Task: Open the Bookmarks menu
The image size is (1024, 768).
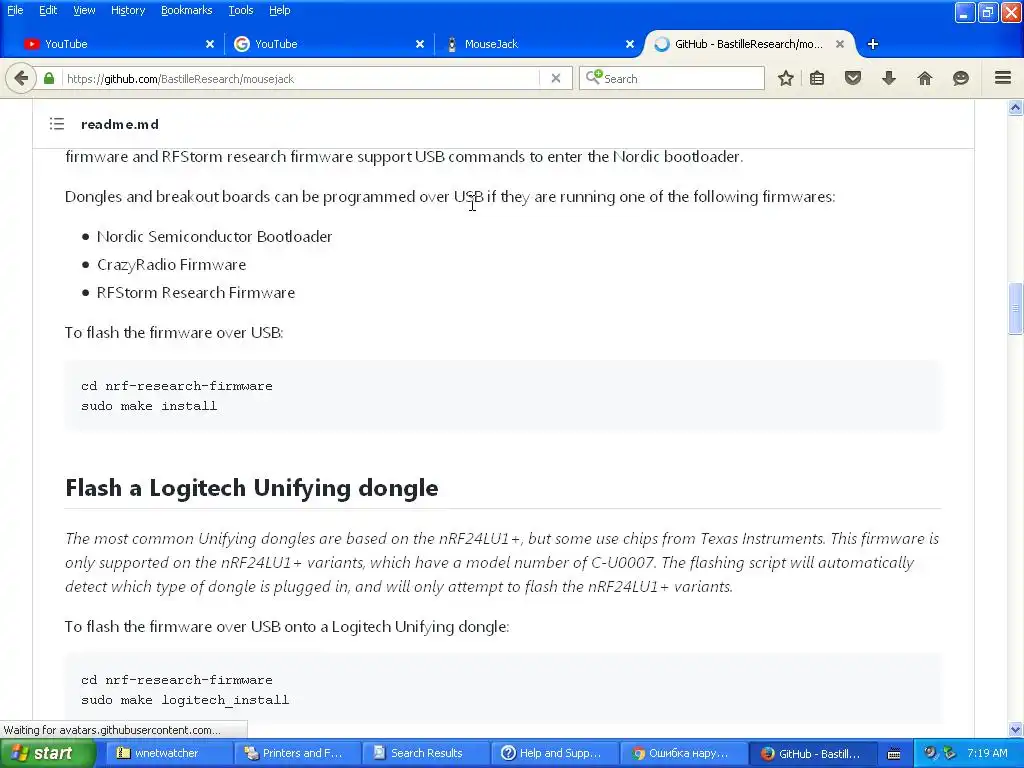Action: [186, 10]
